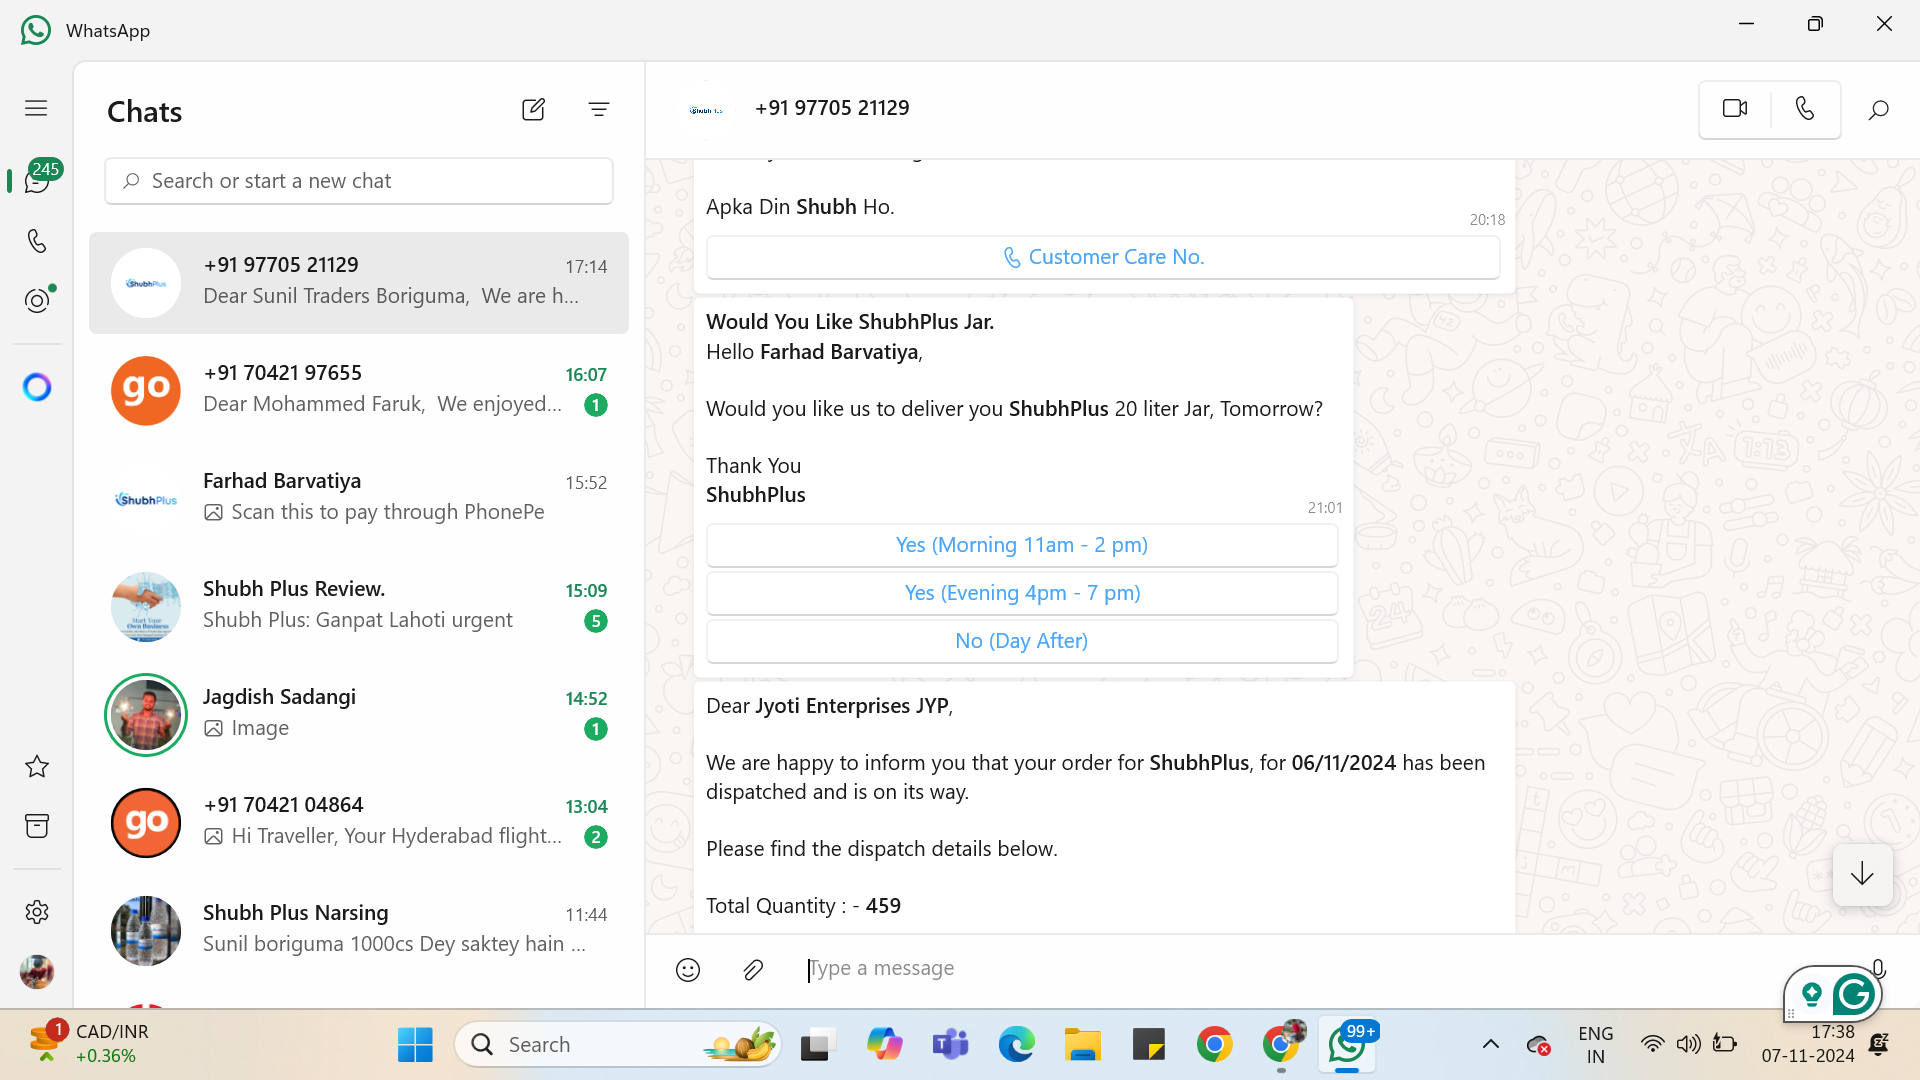This screenshot has width=1920, height=1080.
Task: Open Task View from taskbar
Action: tap(818, 1044)
